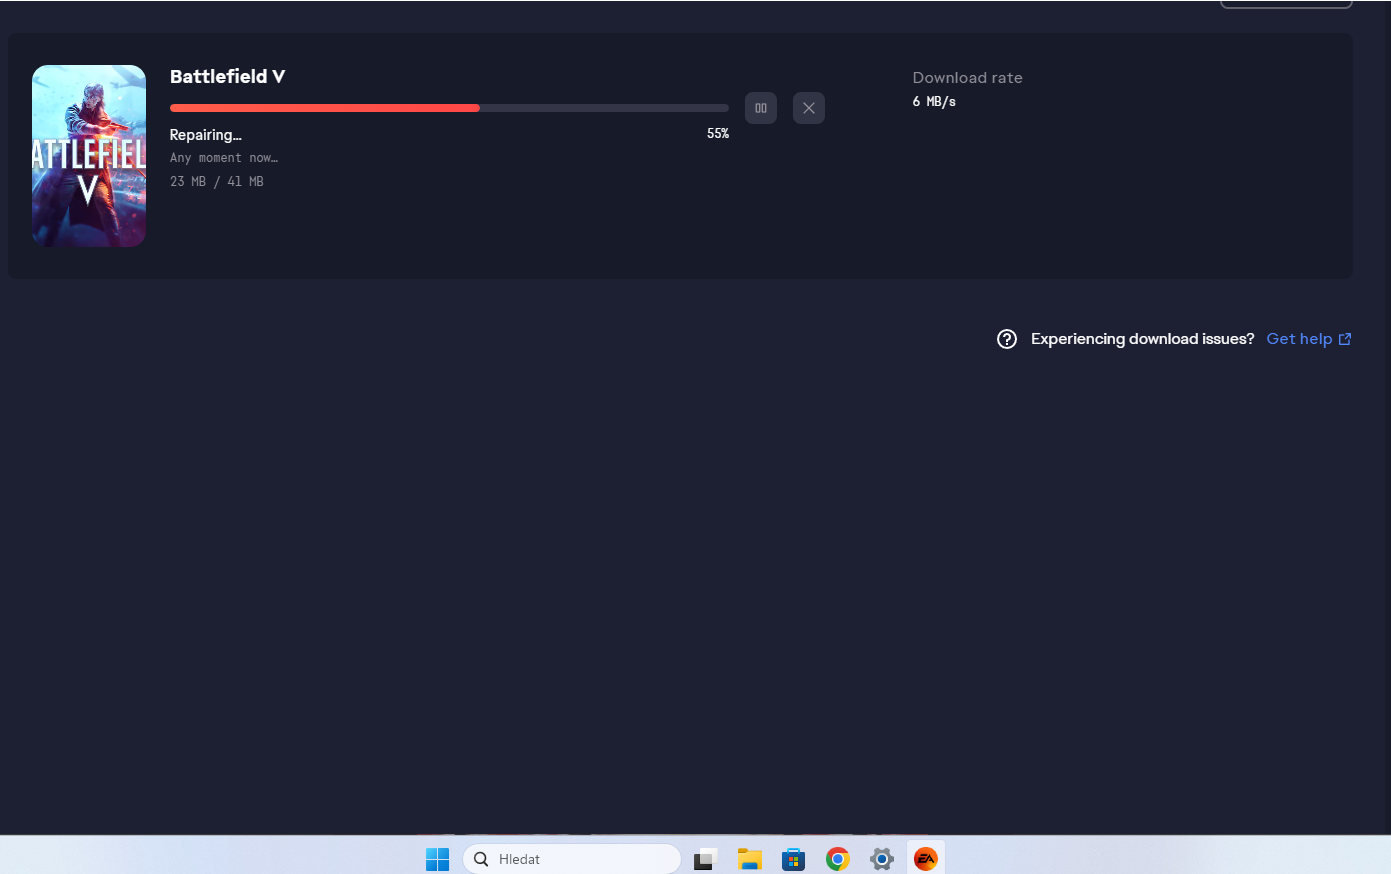Cancel the Battlefield V repair

tap(809, 108)
